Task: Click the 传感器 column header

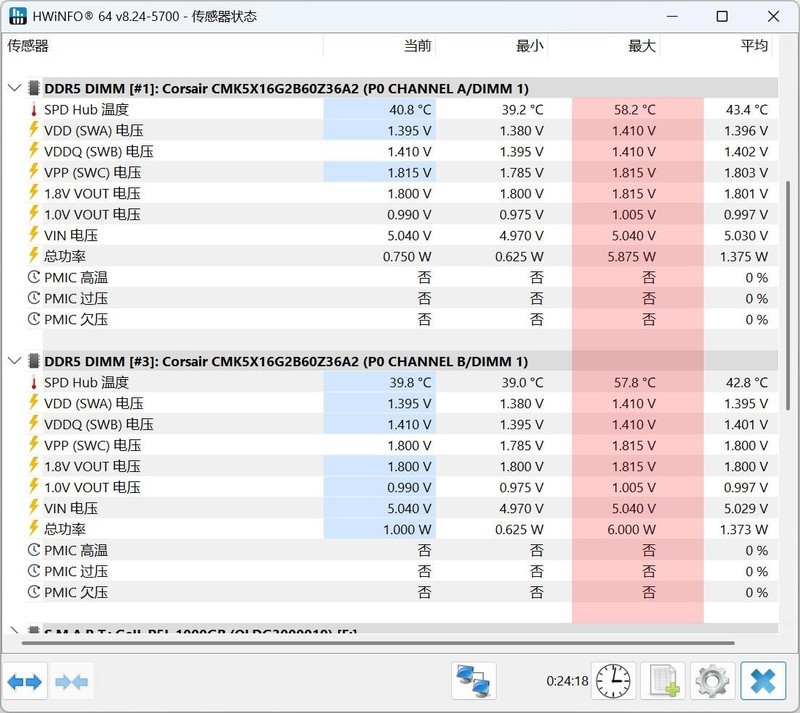Action: (28, 46)
